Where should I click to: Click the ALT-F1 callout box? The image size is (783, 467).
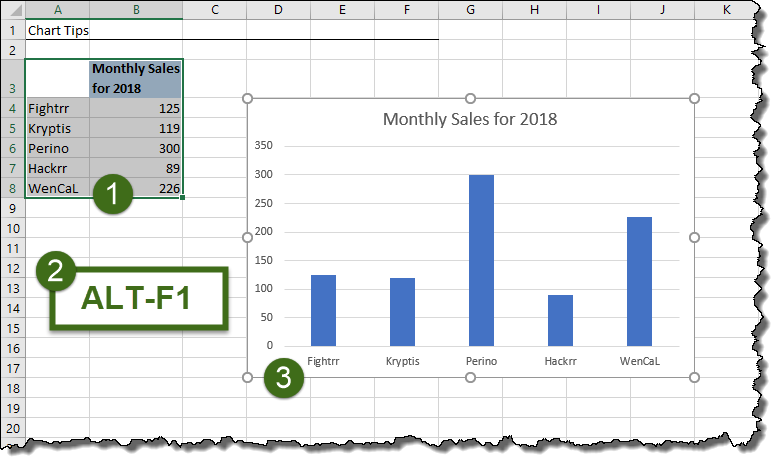click(137, 298)
